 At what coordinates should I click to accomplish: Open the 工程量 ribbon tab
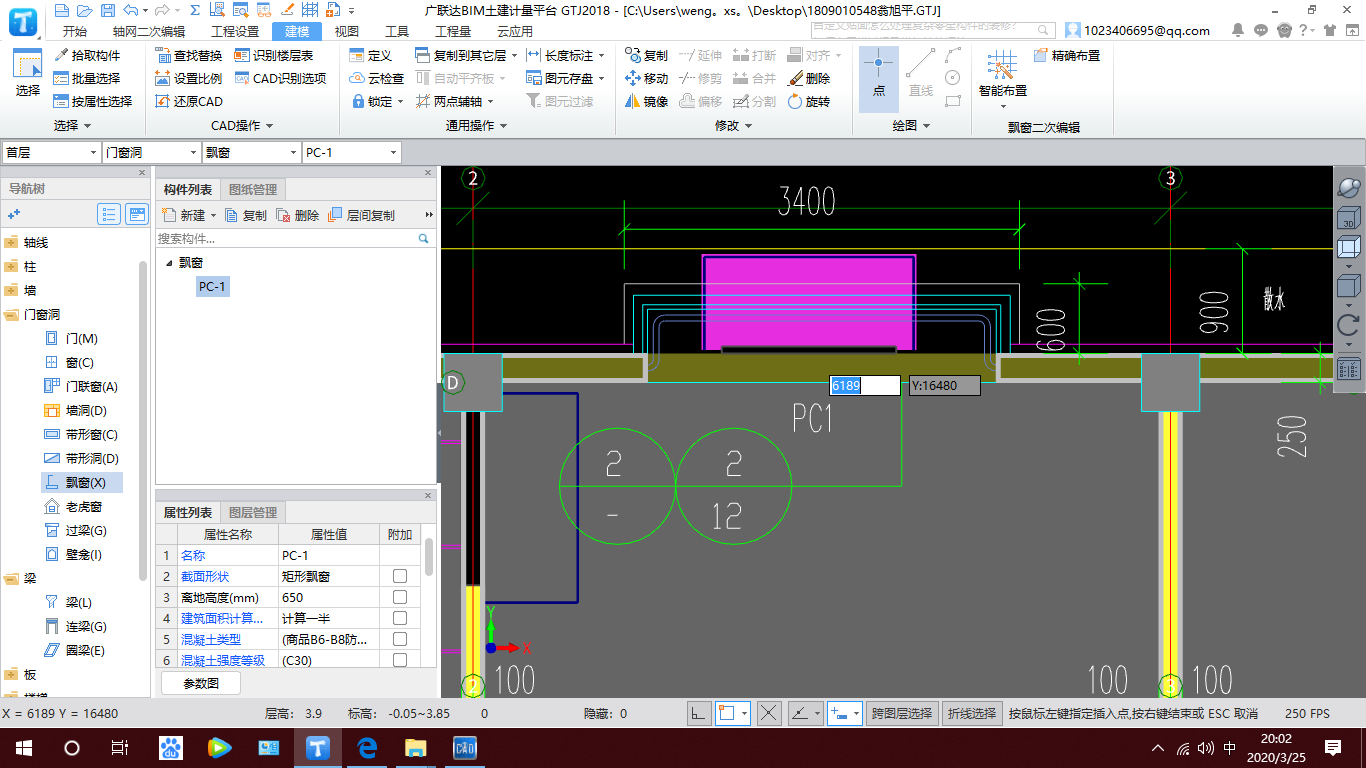click(x=453, y=31)
